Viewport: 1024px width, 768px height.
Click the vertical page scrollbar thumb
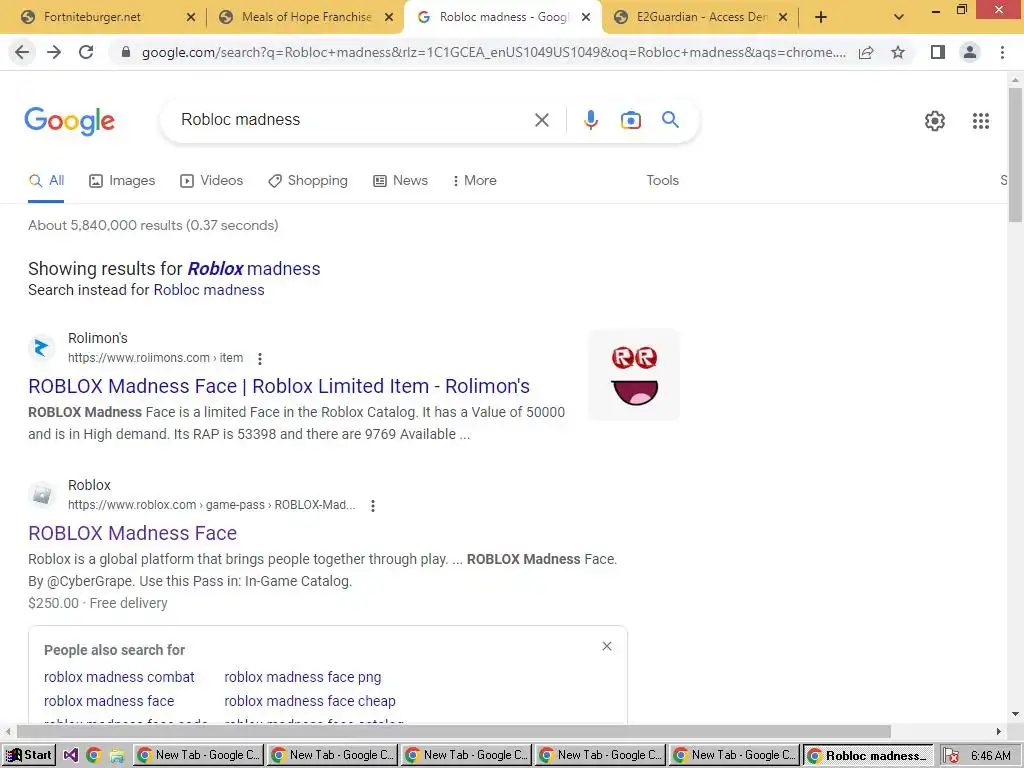pyautogui.click(x=1015, y=155)
